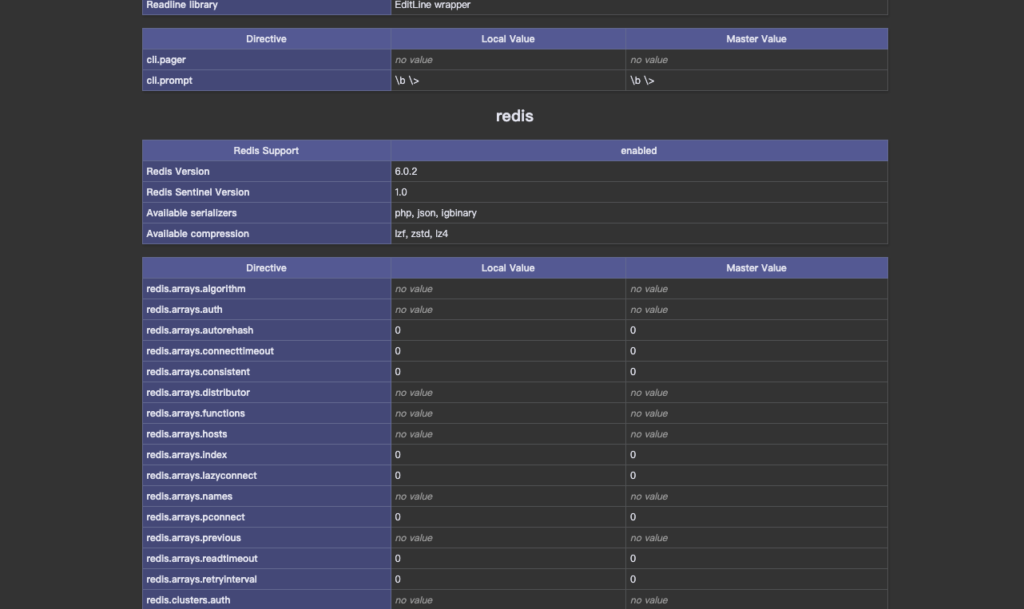Click the Sentinel version value '1.0'
This screenshot has width=1024, height=609.
pyautogui.click(x=401, y=193)
